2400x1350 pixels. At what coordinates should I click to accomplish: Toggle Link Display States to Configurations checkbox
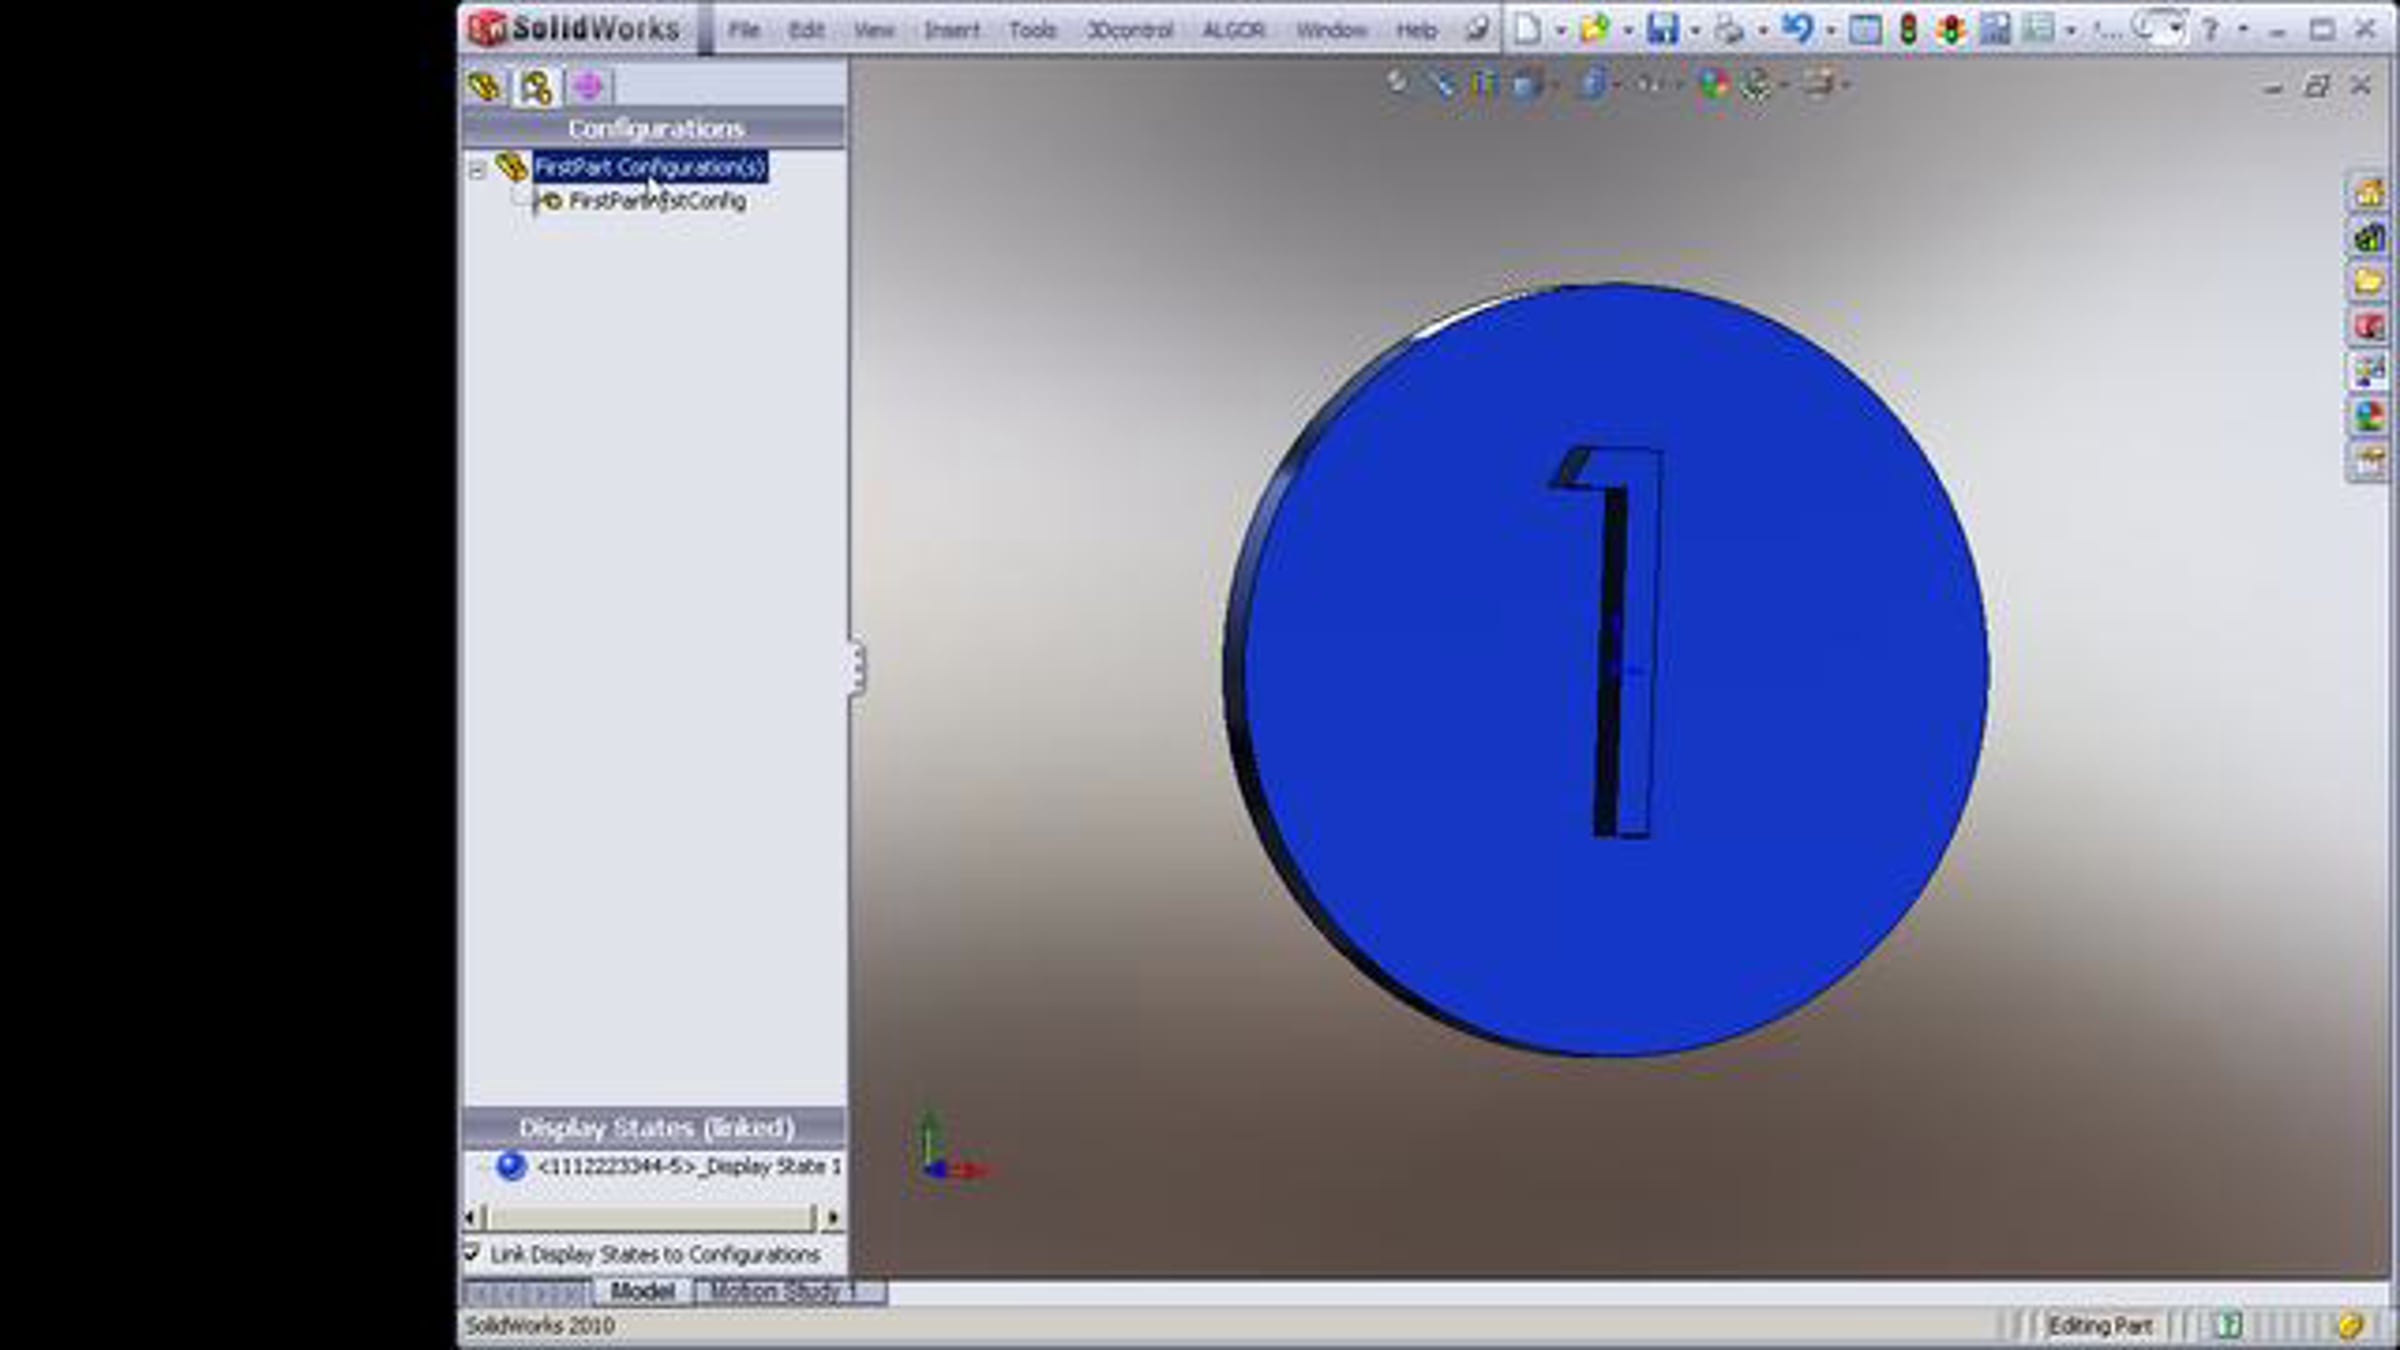click(x=472, y=1253)
